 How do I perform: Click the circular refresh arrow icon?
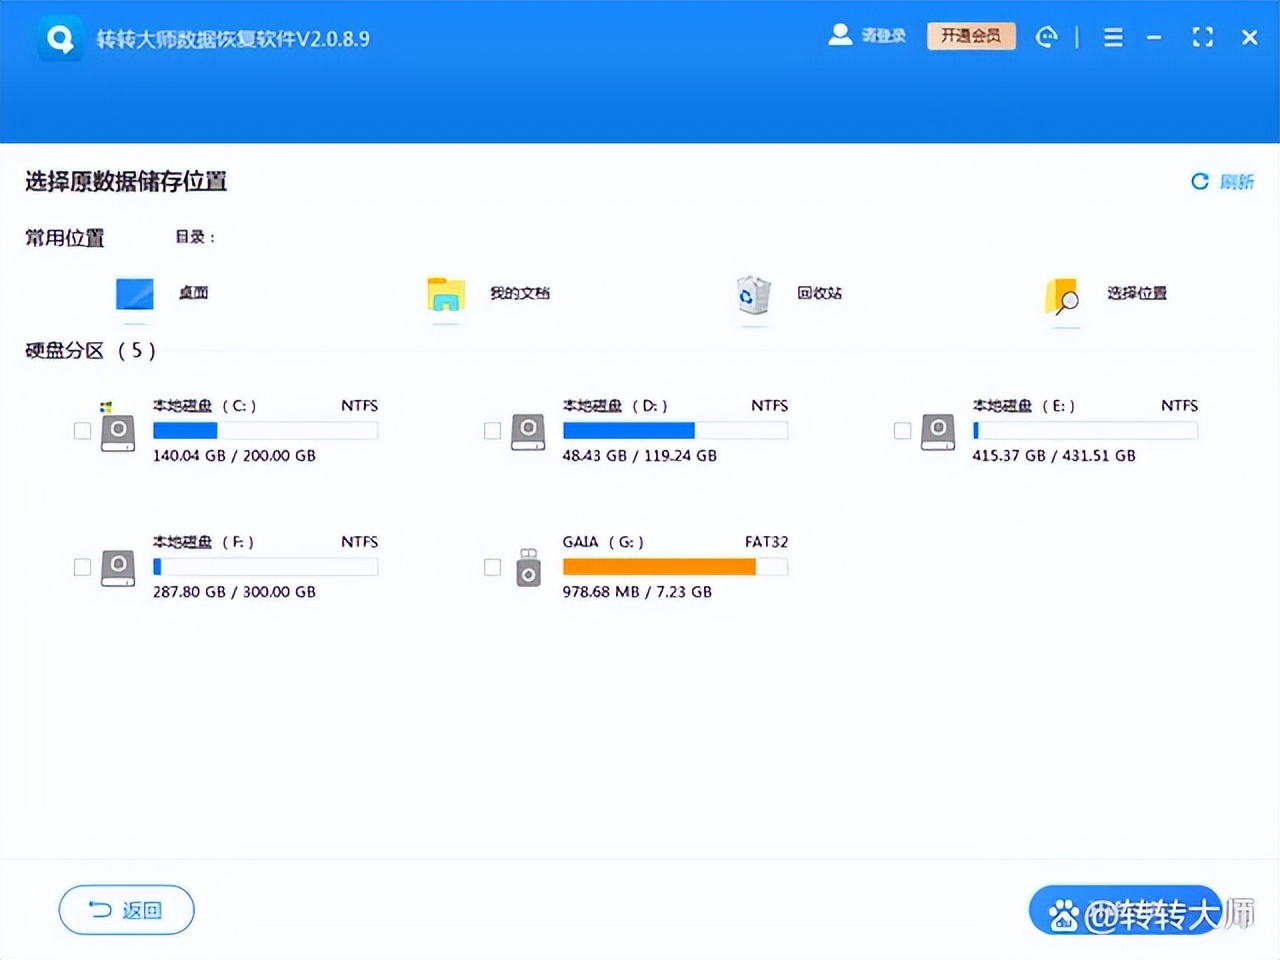tap(1199, 181)
